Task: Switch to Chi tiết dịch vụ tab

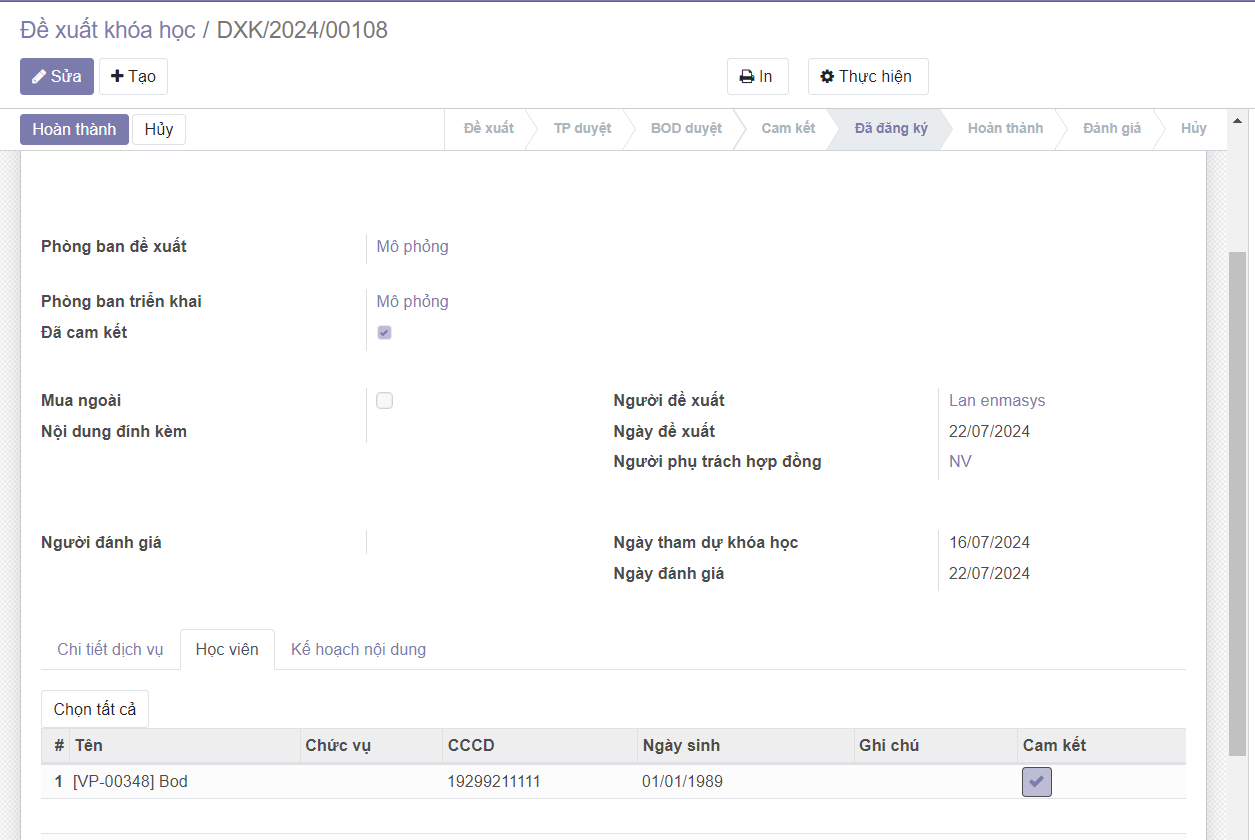Action: [110, 650]
